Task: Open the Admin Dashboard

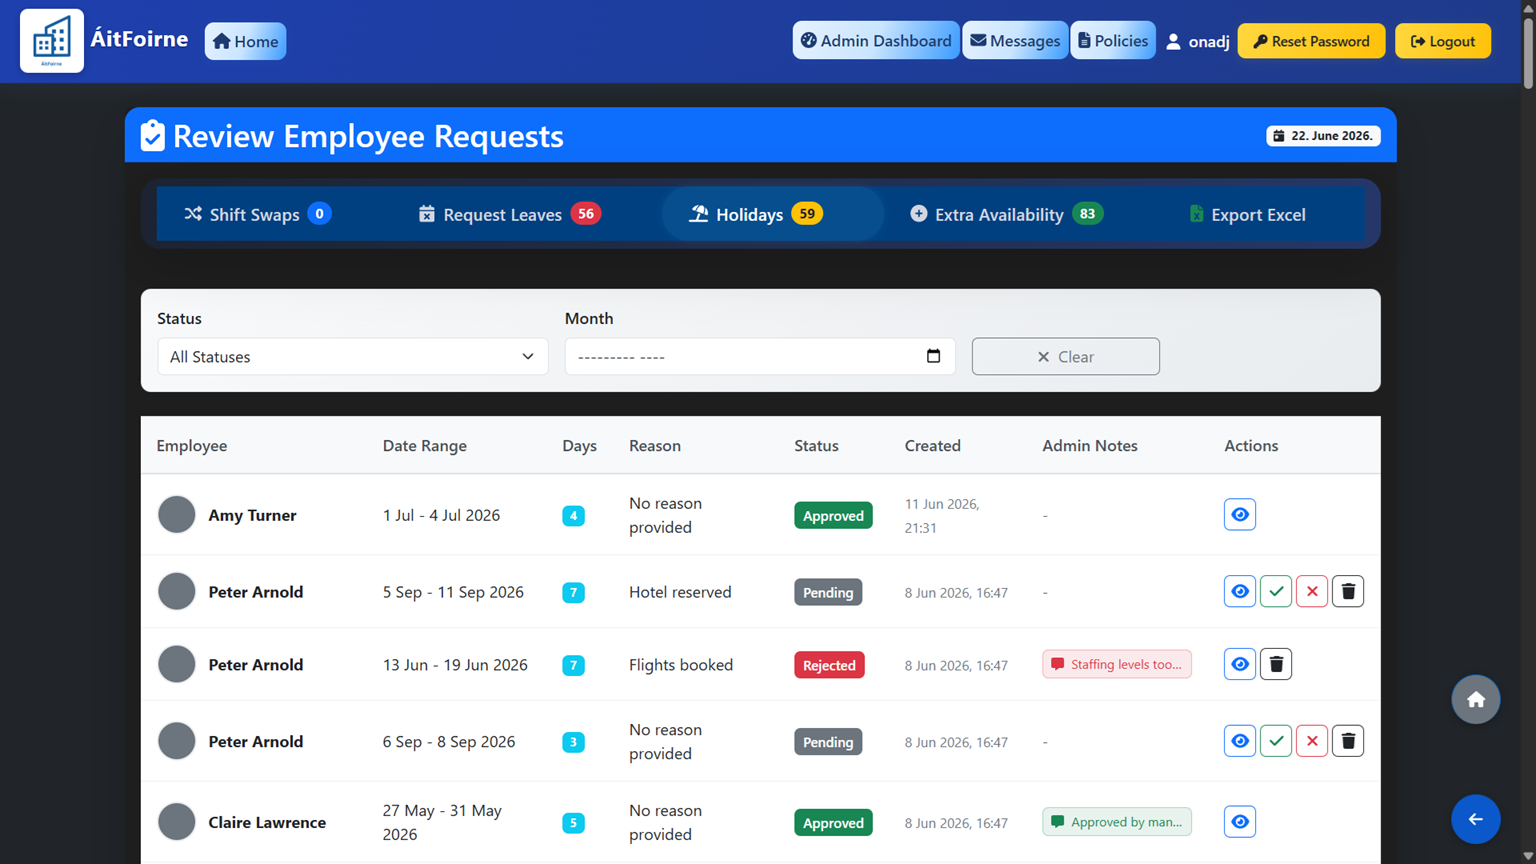Action: tap(876, 40)
